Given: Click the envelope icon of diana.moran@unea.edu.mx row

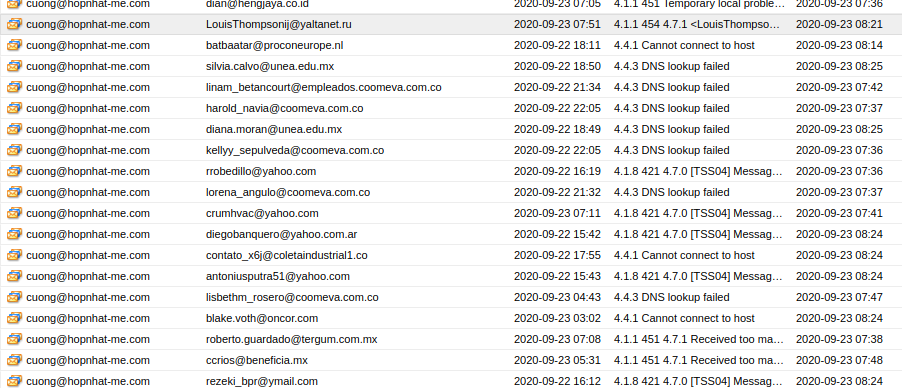Looking at the screenshot, I should (x=14, y=130).
